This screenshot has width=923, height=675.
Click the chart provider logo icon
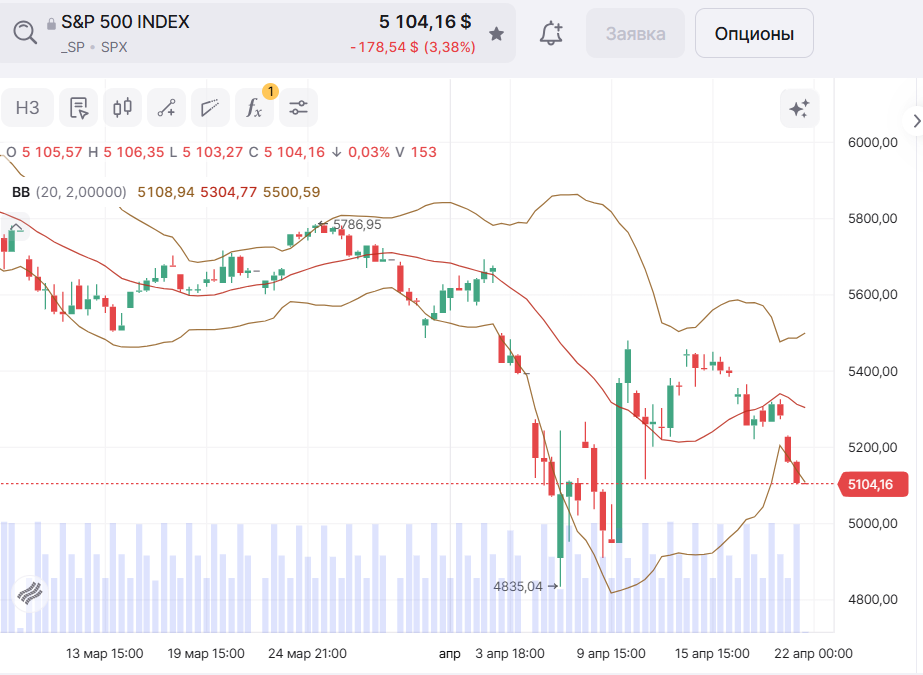tap(29, 593)
